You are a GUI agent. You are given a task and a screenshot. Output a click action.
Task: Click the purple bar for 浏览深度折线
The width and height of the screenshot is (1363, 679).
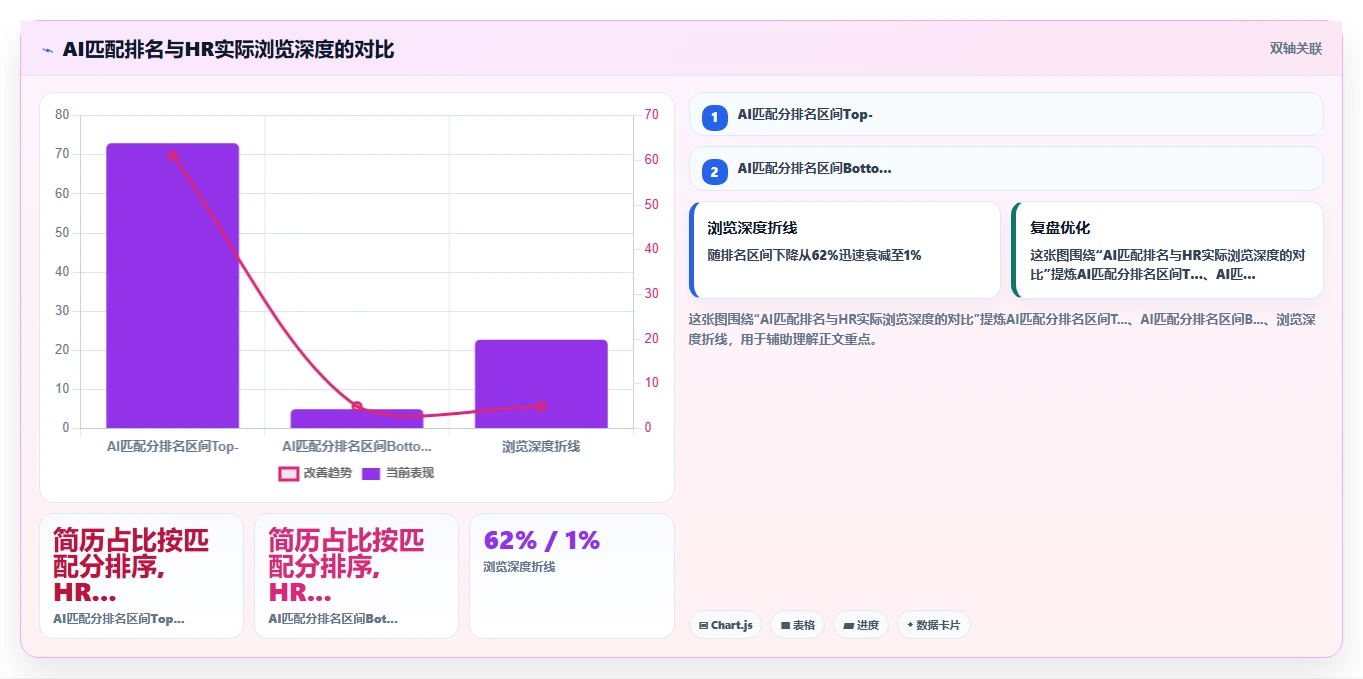[x=541, y=384]
